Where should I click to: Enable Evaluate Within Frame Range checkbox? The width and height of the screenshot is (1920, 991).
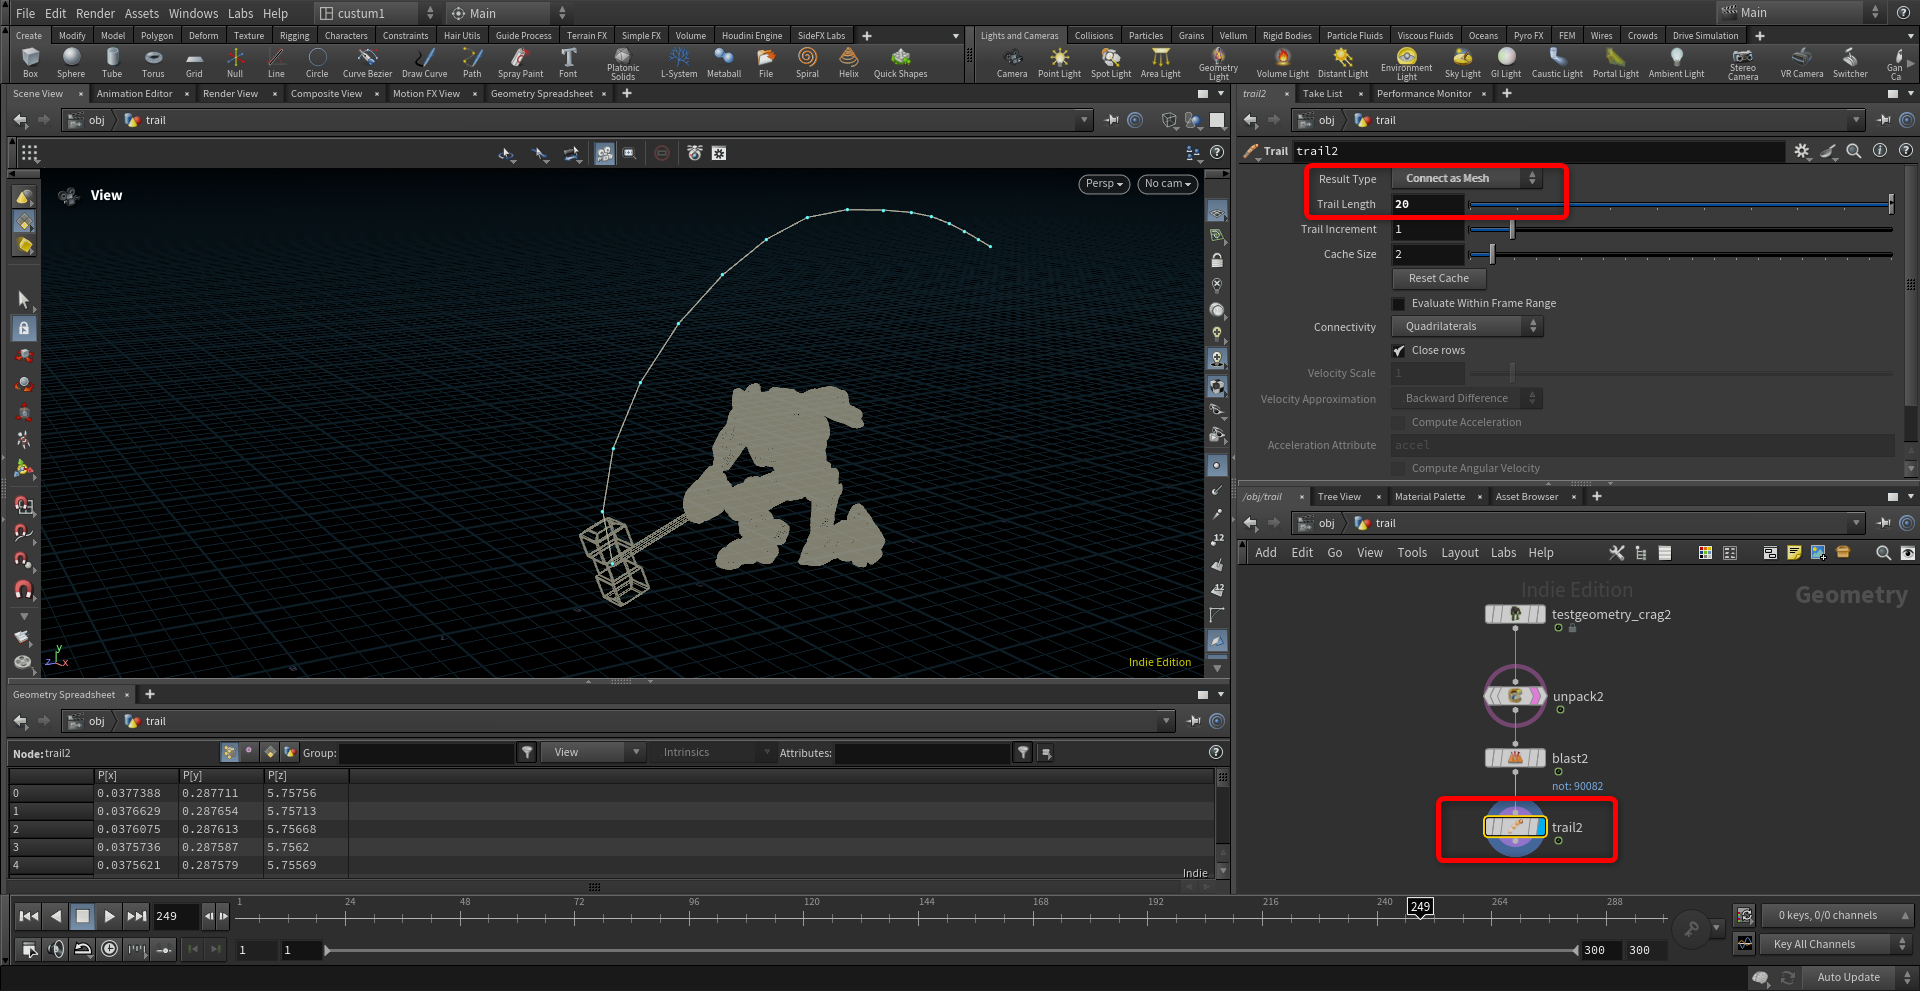coord(1399,304)
